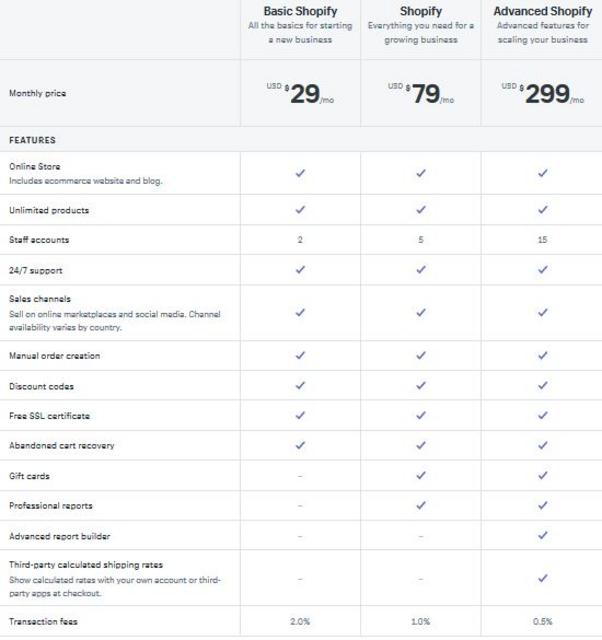Click the $29 per month price
The height and width of the screenshot is (640, 602).
pos(300,94)
